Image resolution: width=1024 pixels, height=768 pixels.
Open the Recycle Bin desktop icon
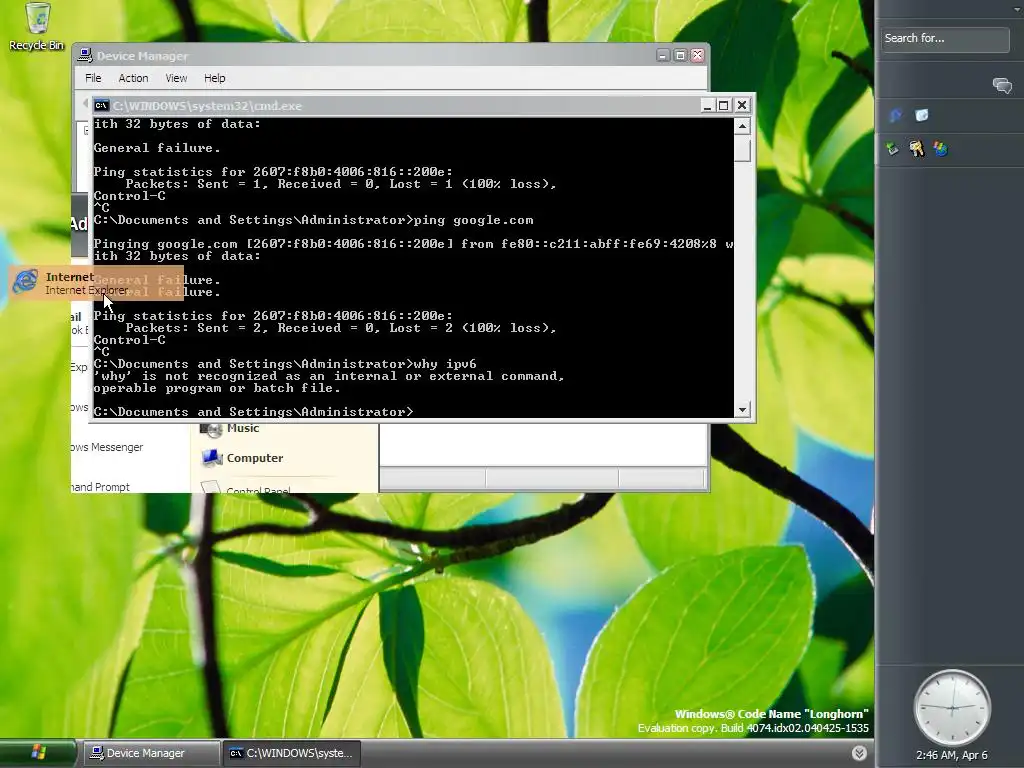pos(37,26)
